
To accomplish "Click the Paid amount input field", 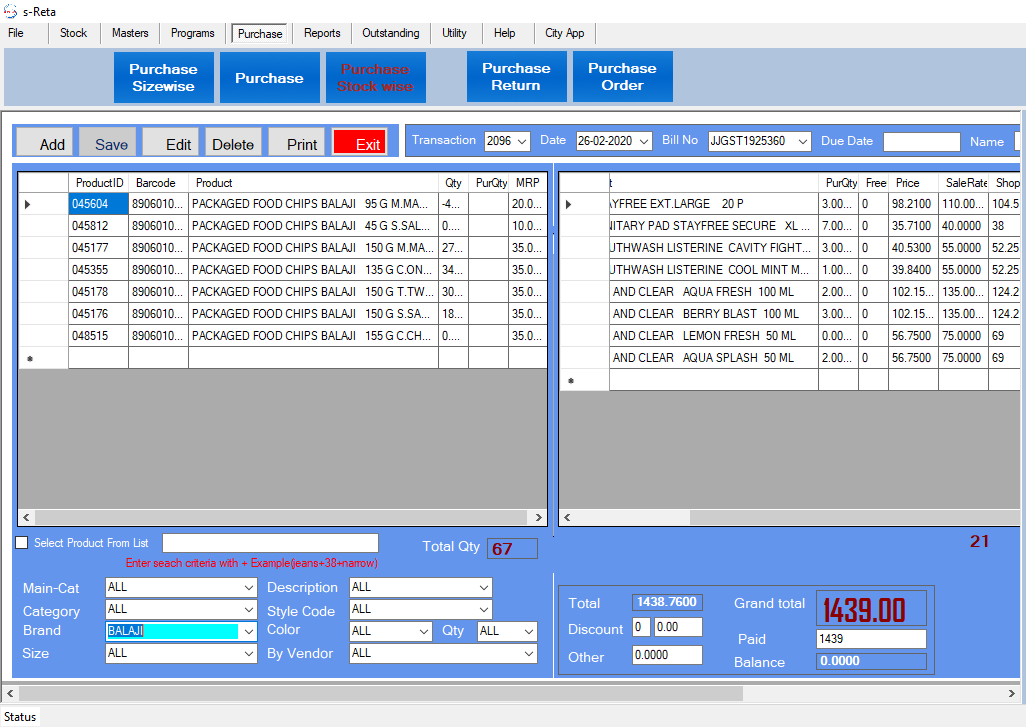I will 870,639.
